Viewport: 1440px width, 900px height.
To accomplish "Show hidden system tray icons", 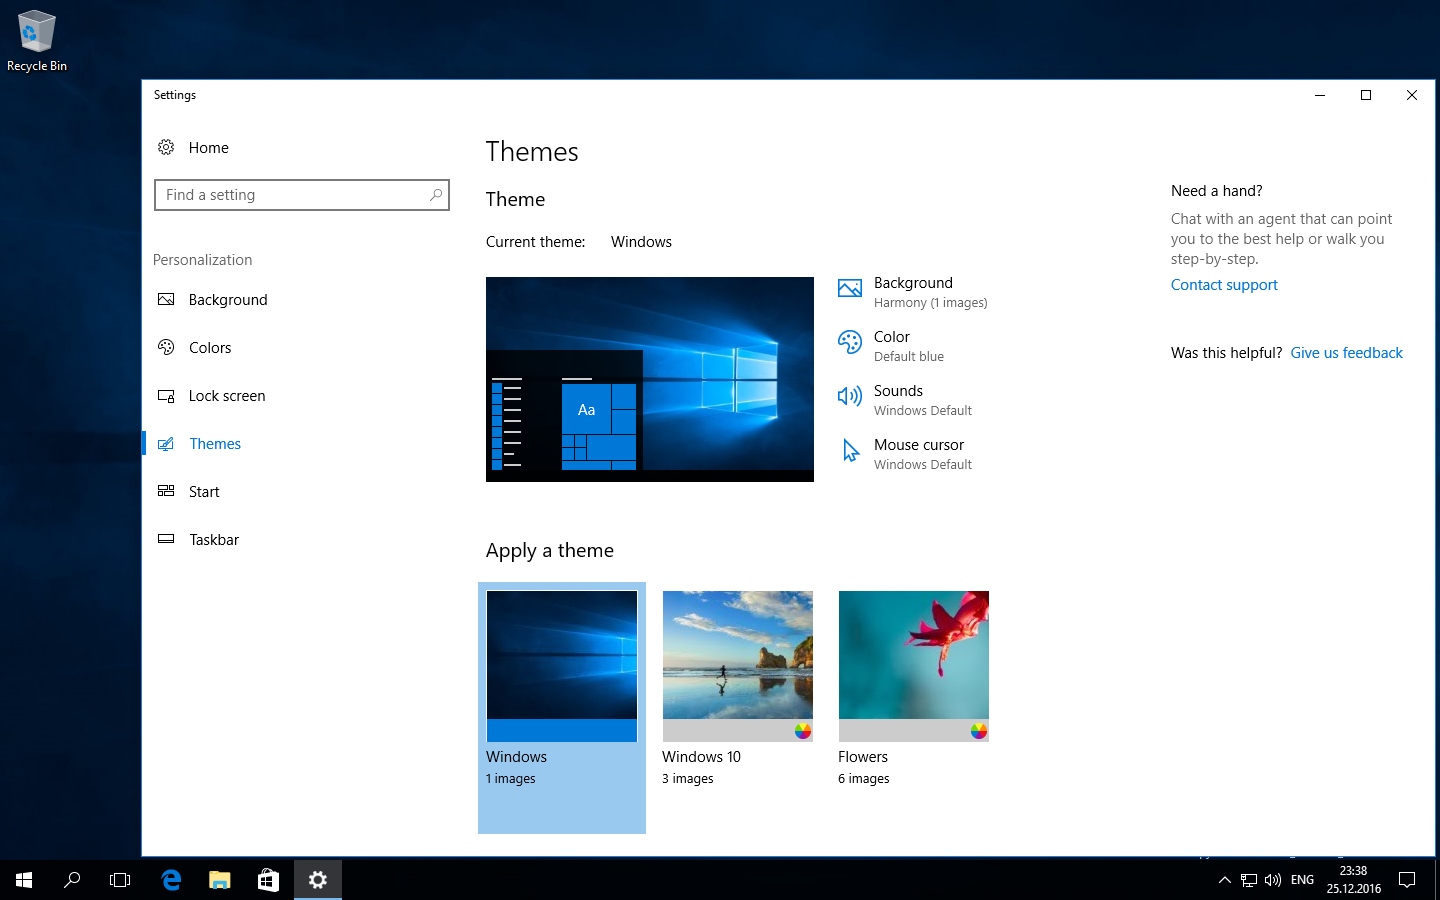I will (1225, 880).
